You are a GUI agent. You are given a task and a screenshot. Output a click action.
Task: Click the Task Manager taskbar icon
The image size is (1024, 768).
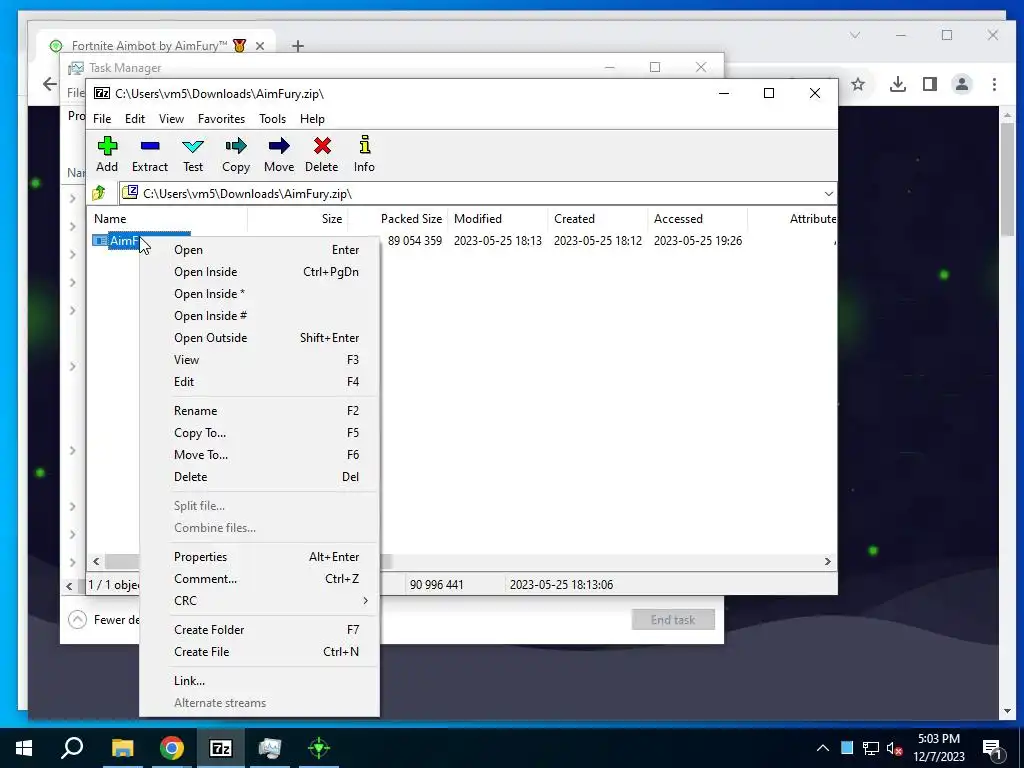[270, 748]
